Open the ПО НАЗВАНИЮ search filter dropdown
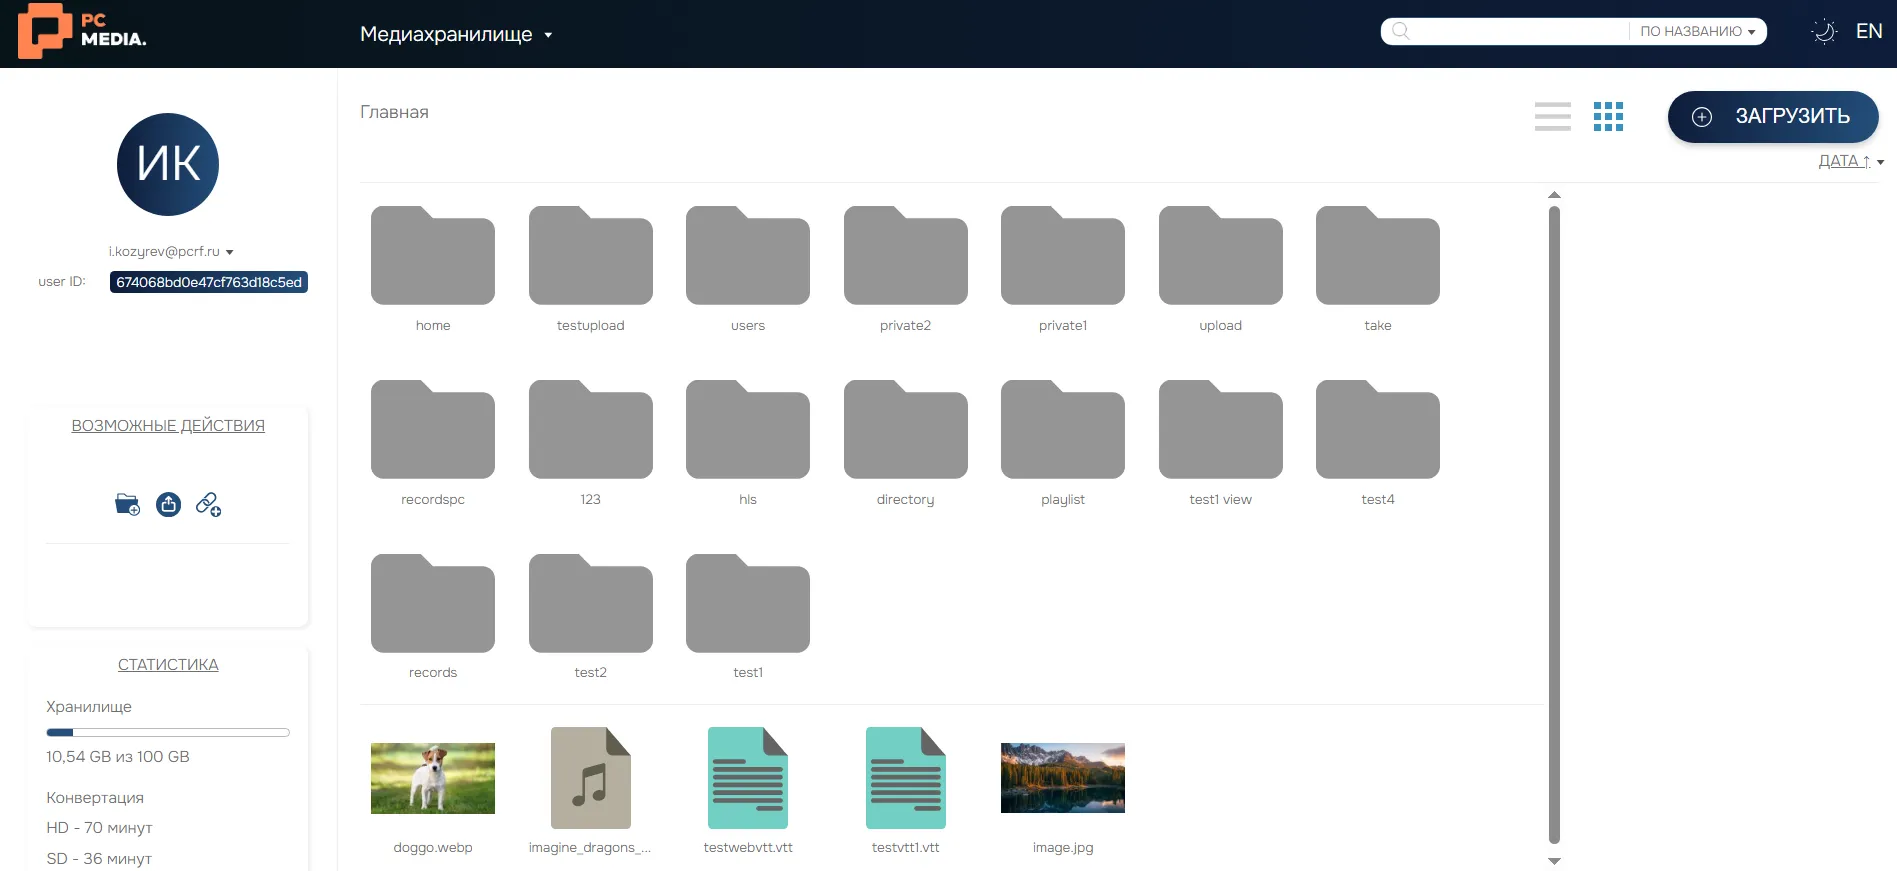Screen dimensions: 1897x871 (x=1697, y=31)
